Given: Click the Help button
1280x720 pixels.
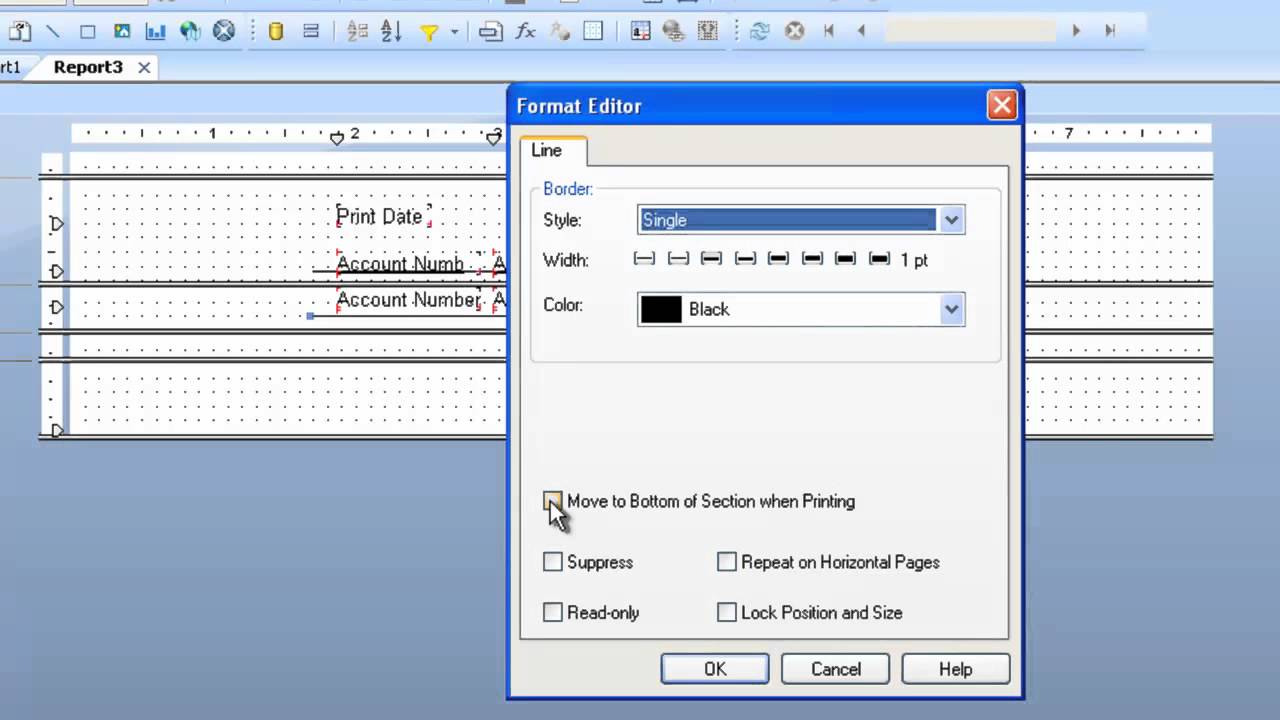Looking at the screenshot, I should click(x=955, y=669).
